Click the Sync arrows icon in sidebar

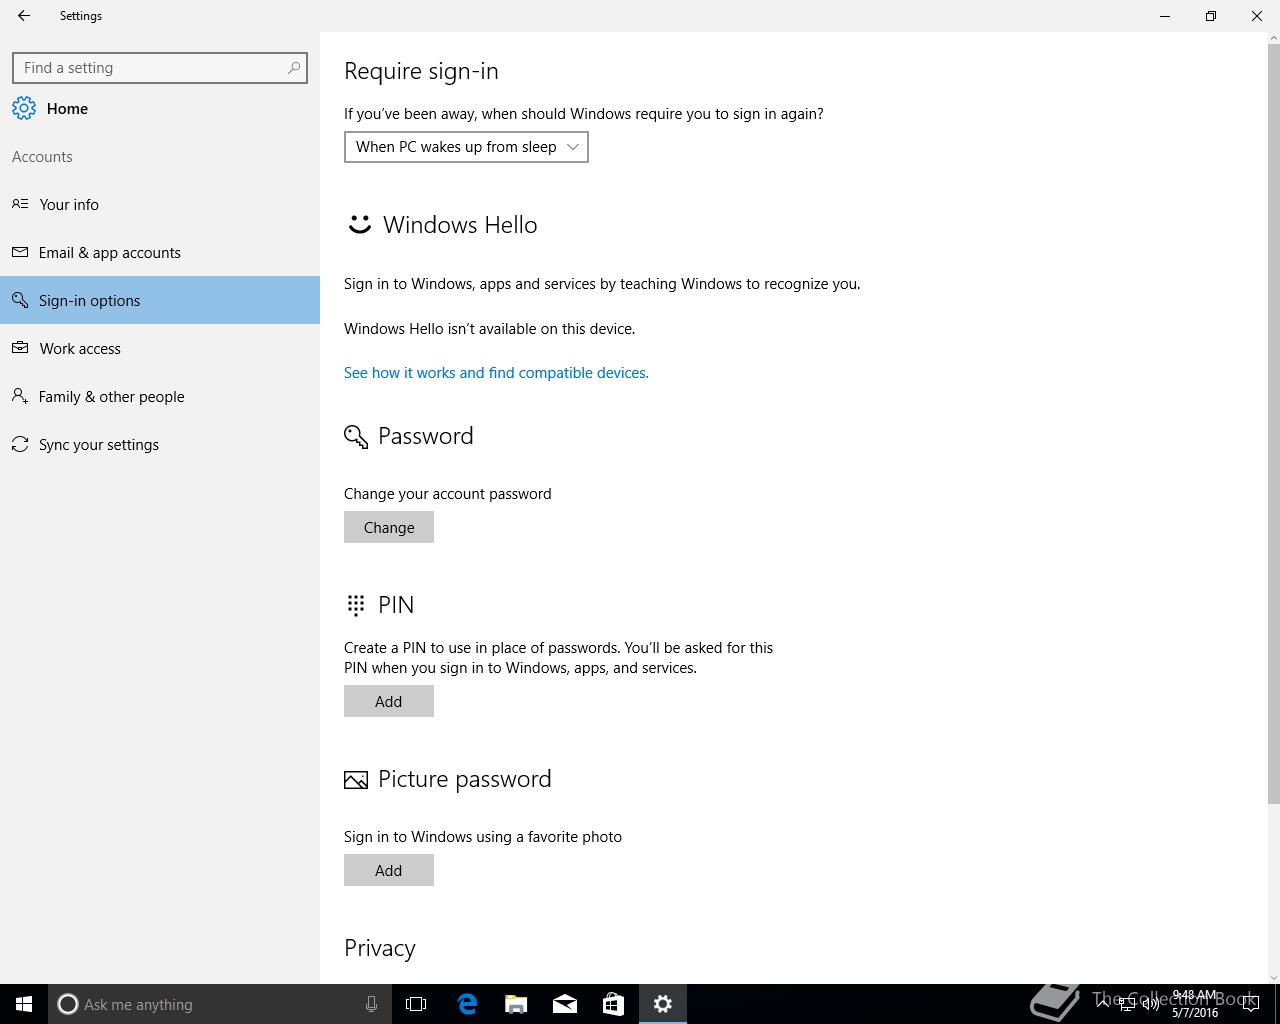[20, 444]
